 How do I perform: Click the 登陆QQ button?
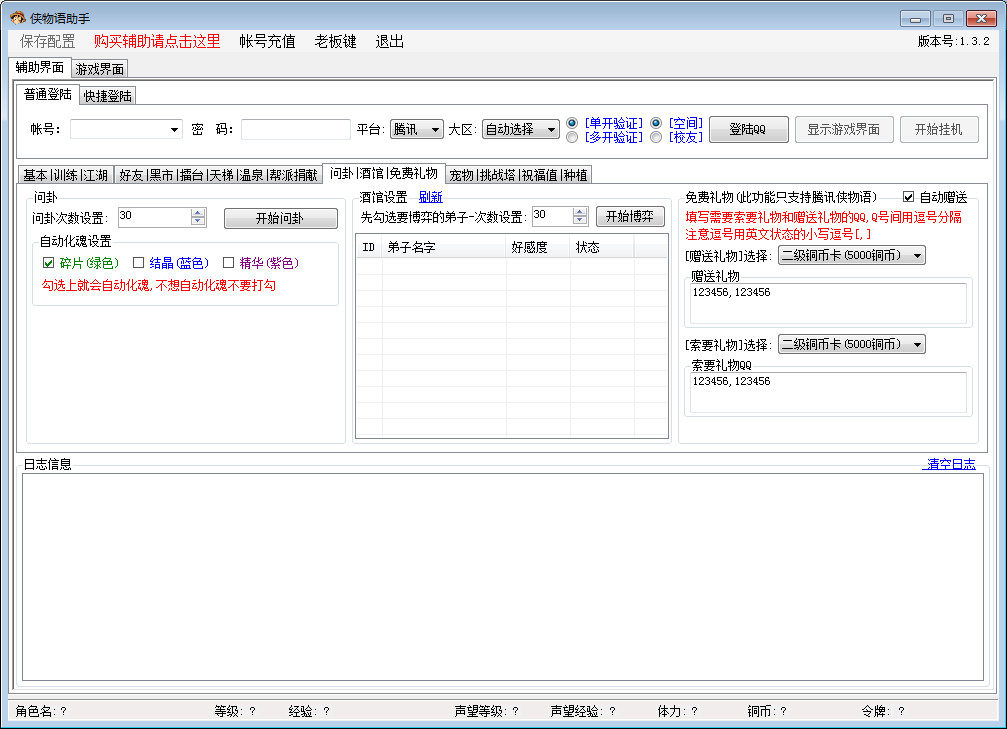[x=748, y=129]
